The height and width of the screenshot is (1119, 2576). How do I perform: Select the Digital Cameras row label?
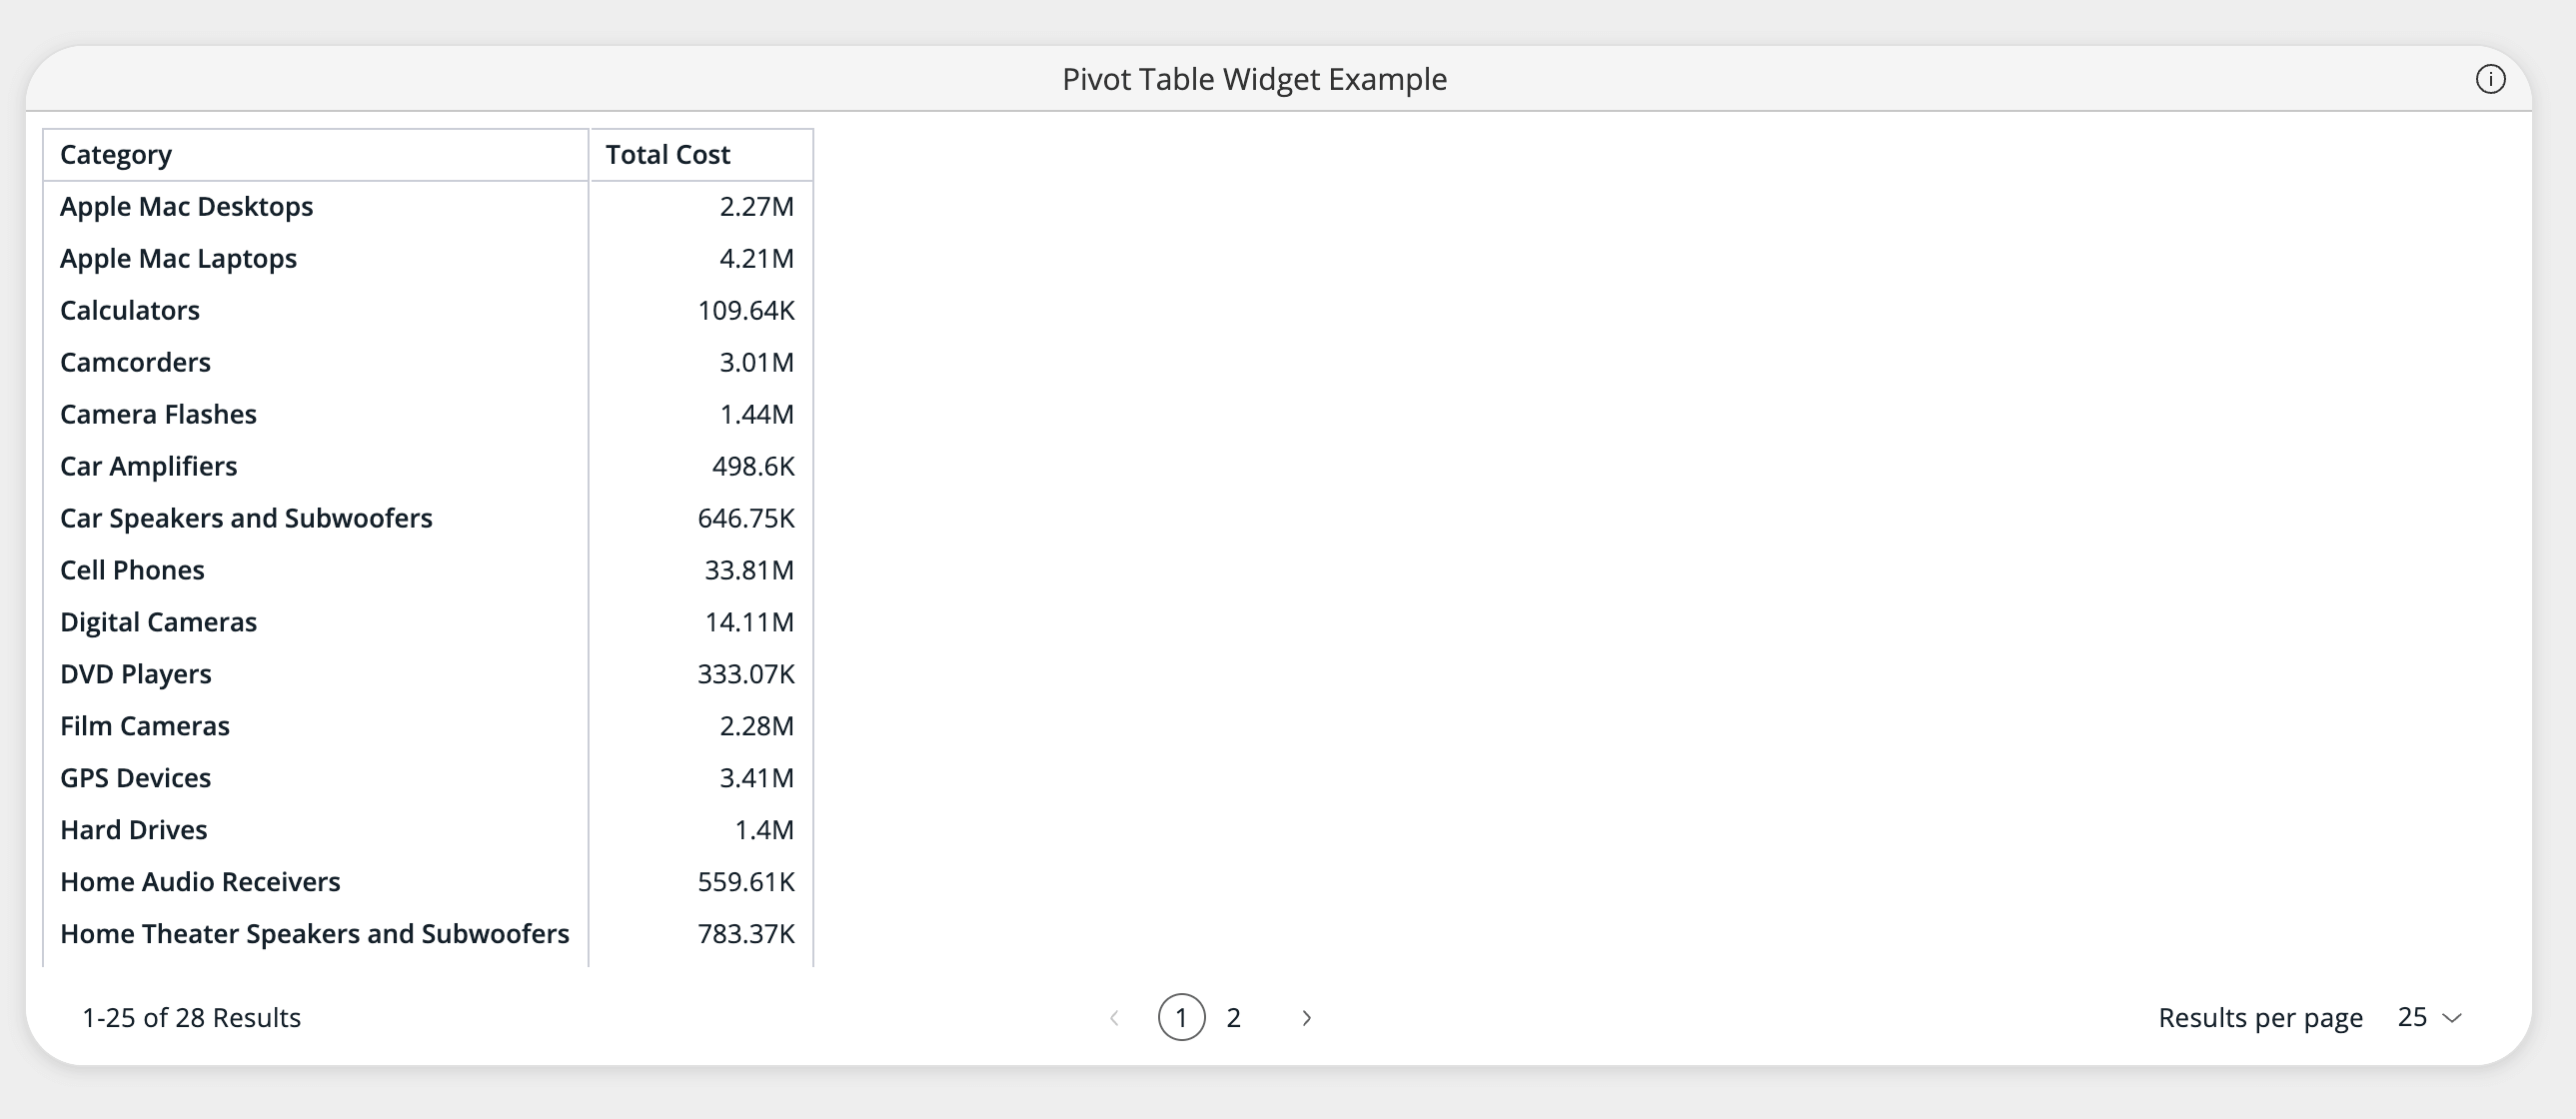[x=158, y=622]
